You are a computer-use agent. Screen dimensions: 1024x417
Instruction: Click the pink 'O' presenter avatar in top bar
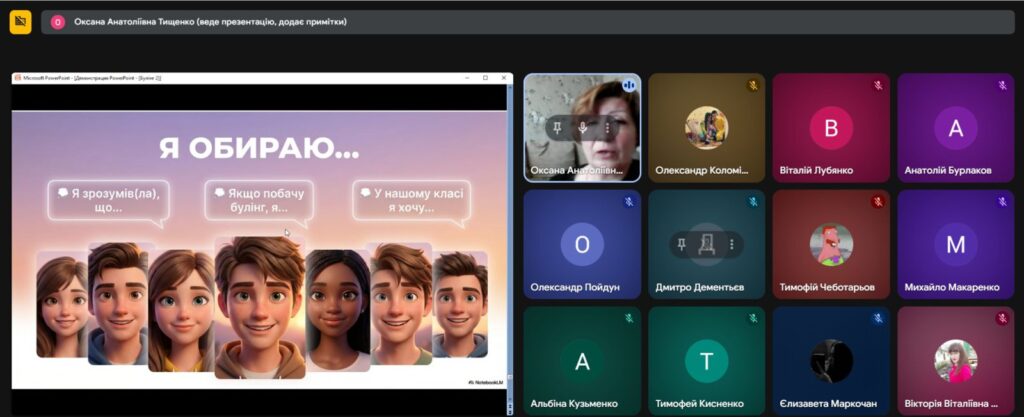pyautogui.click(x=57, y=21)
